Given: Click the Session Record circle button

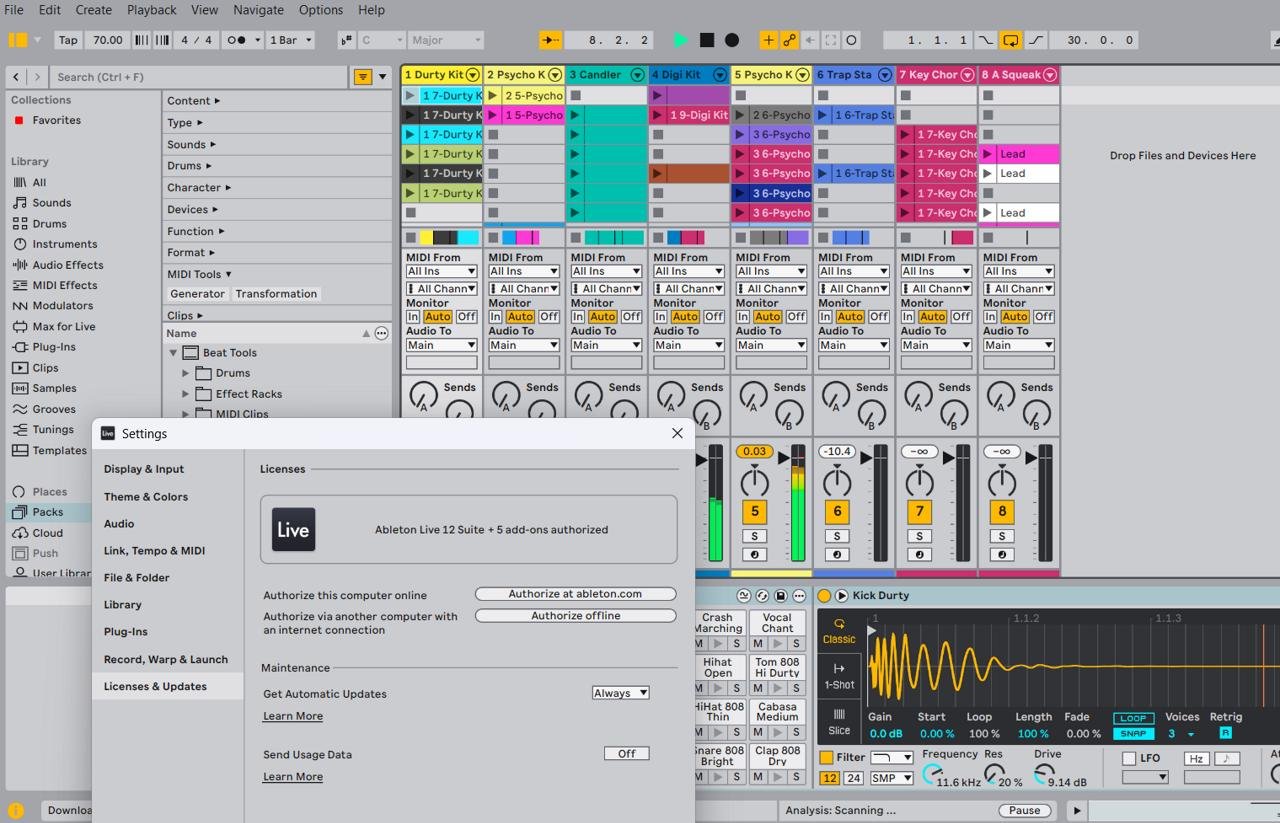Looking at the screenshot, I should coord(851,40).
